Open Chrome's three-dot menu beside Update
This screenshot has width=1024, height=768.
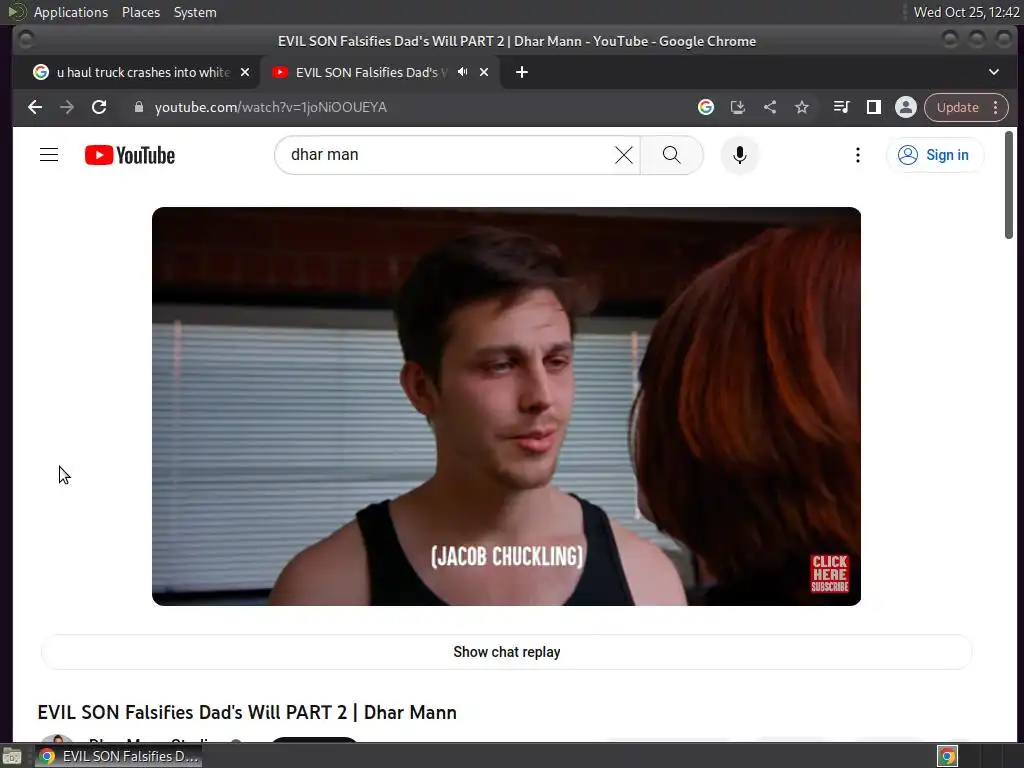[x=995, y=107]
